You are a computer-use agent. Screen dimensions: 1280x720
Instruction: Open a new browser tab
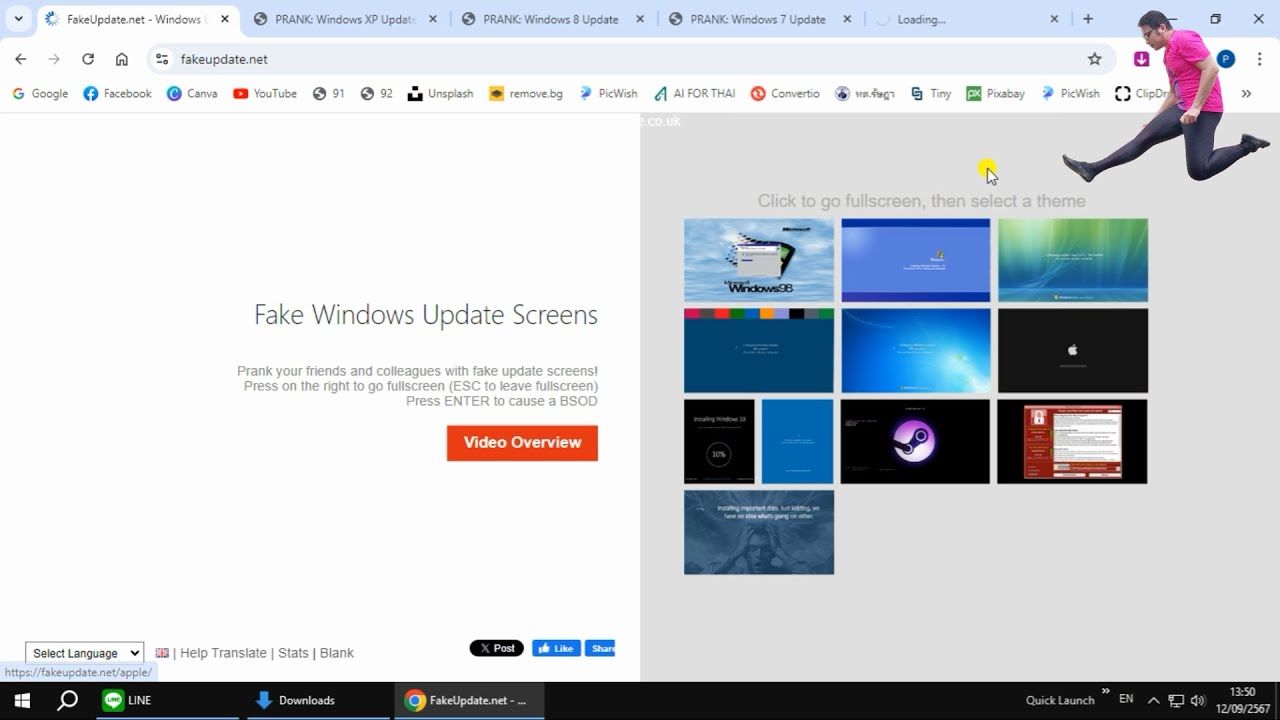pyautogui.click(x=1088, y=19)
